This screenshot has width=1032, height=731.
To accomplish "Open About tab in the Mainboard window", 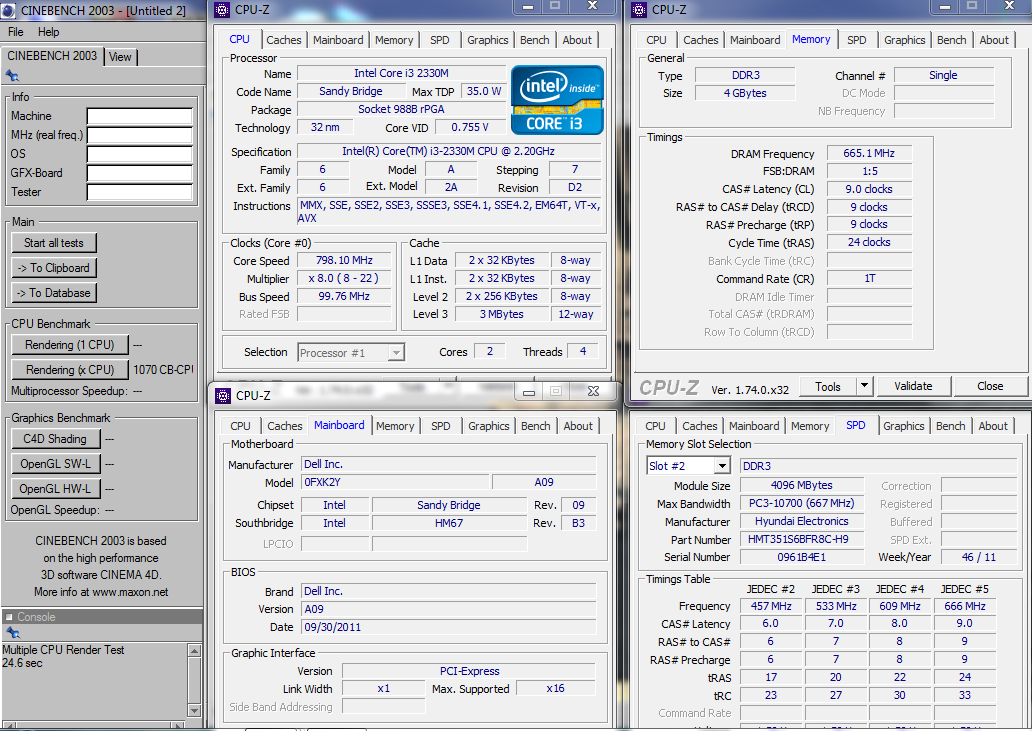I will click(x=578, y=426).
